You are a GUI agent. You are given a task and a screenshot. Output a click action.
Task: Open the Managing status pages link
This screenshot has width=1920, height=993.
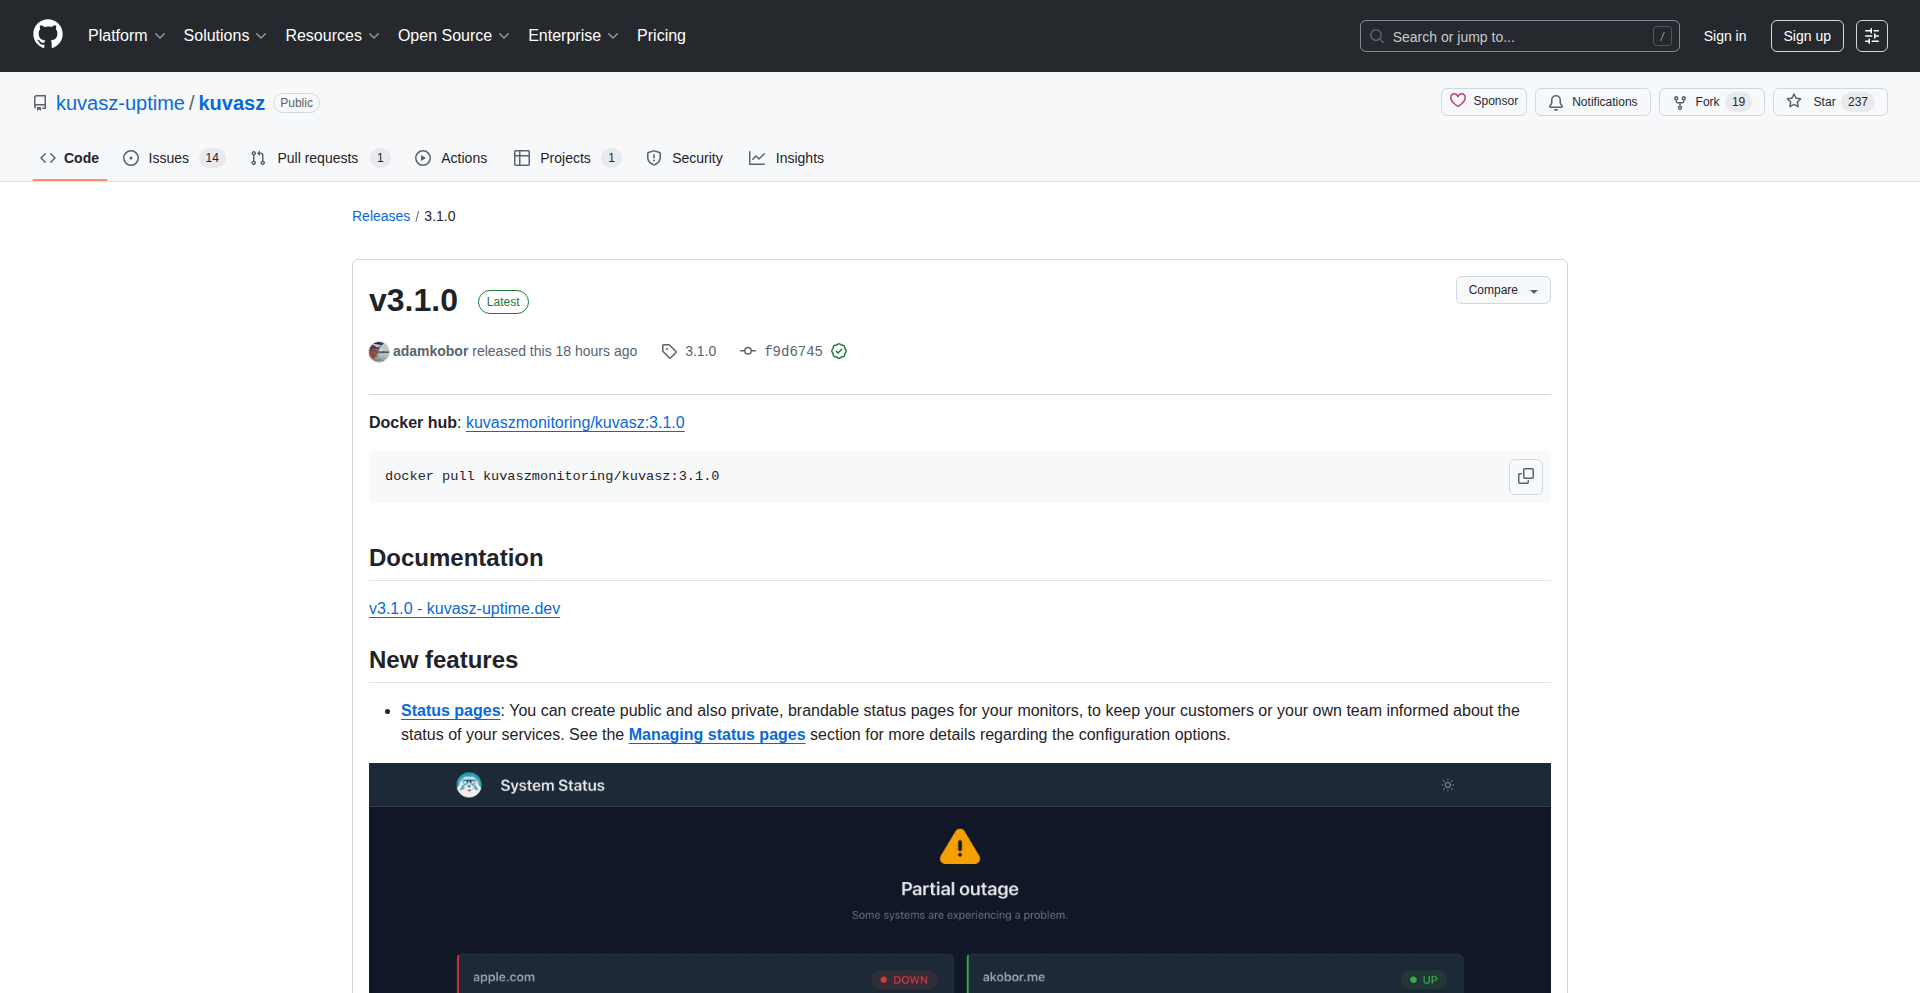(x=717, y=734)
